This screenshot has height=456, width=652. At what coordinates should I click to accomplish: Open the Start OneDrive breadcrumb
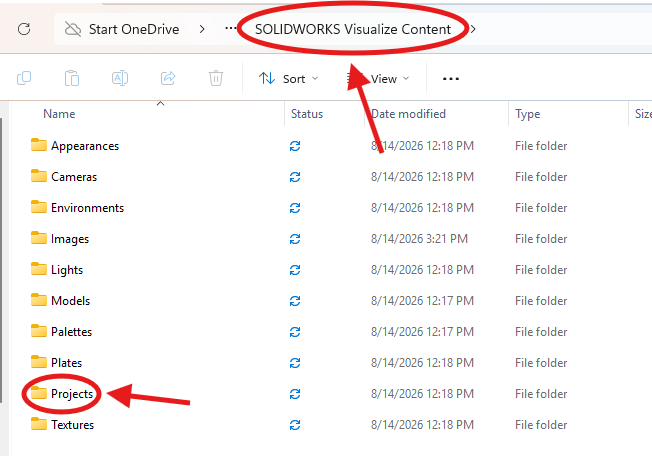pyautogui.click(x=134, y=29)
